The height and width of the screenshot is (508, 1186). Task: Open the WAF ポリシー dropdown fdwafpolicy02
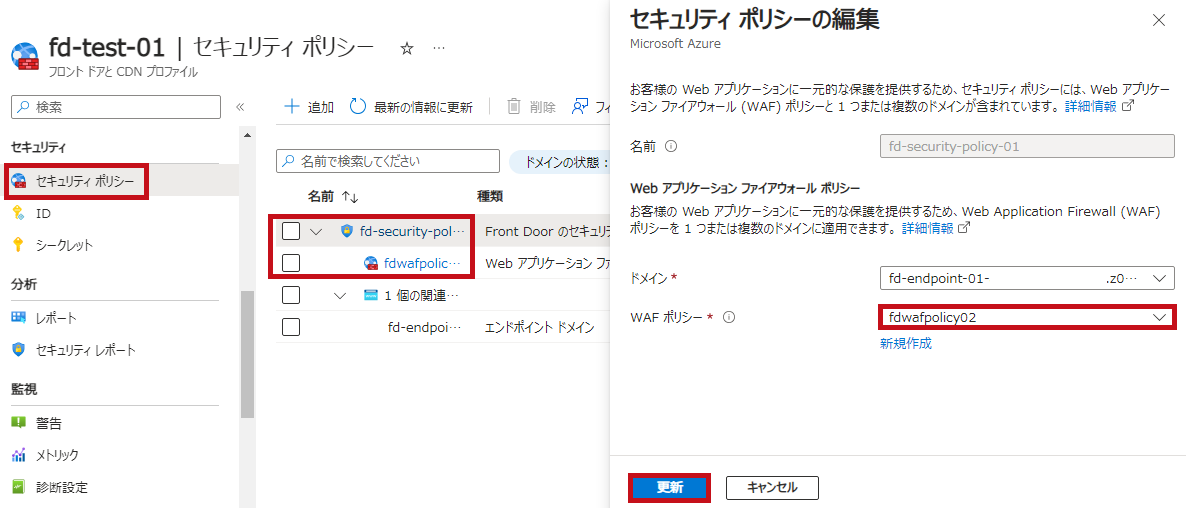(x=1027, y=318)
